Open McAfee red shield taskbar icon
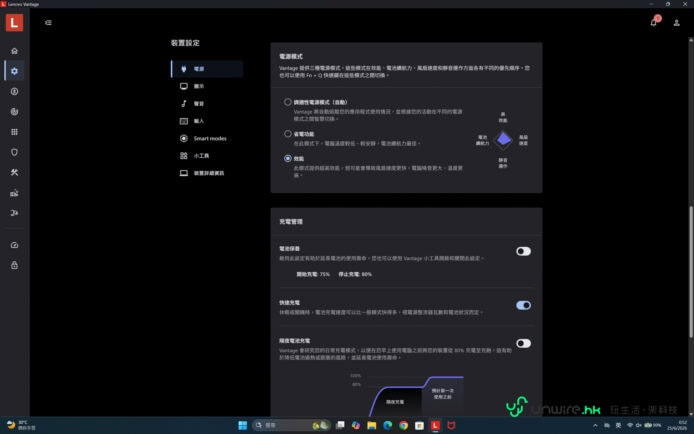The image size is (694, 434). click(451, 425)
